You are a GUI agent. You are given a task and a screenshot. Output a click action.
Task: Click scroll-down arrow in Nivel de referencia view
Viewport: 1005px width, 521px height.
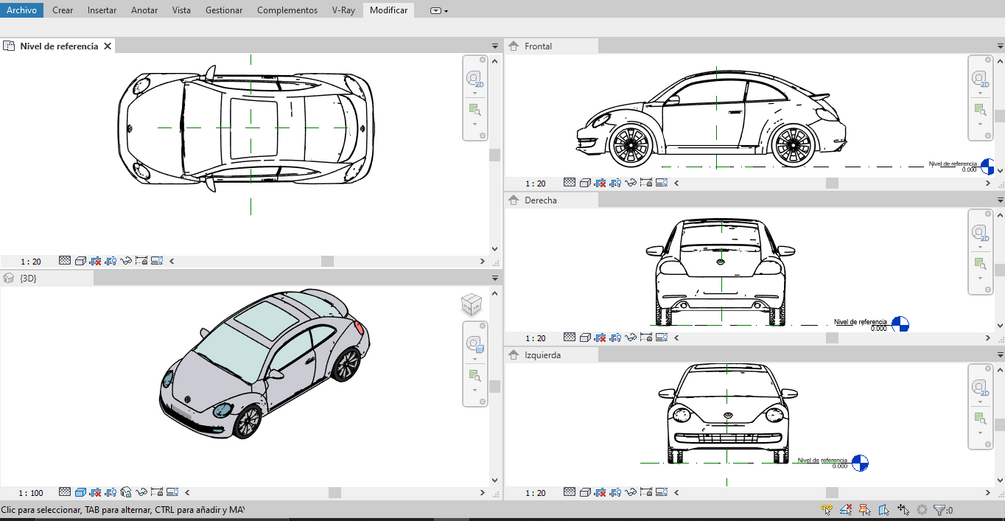[x=495, y=249]
